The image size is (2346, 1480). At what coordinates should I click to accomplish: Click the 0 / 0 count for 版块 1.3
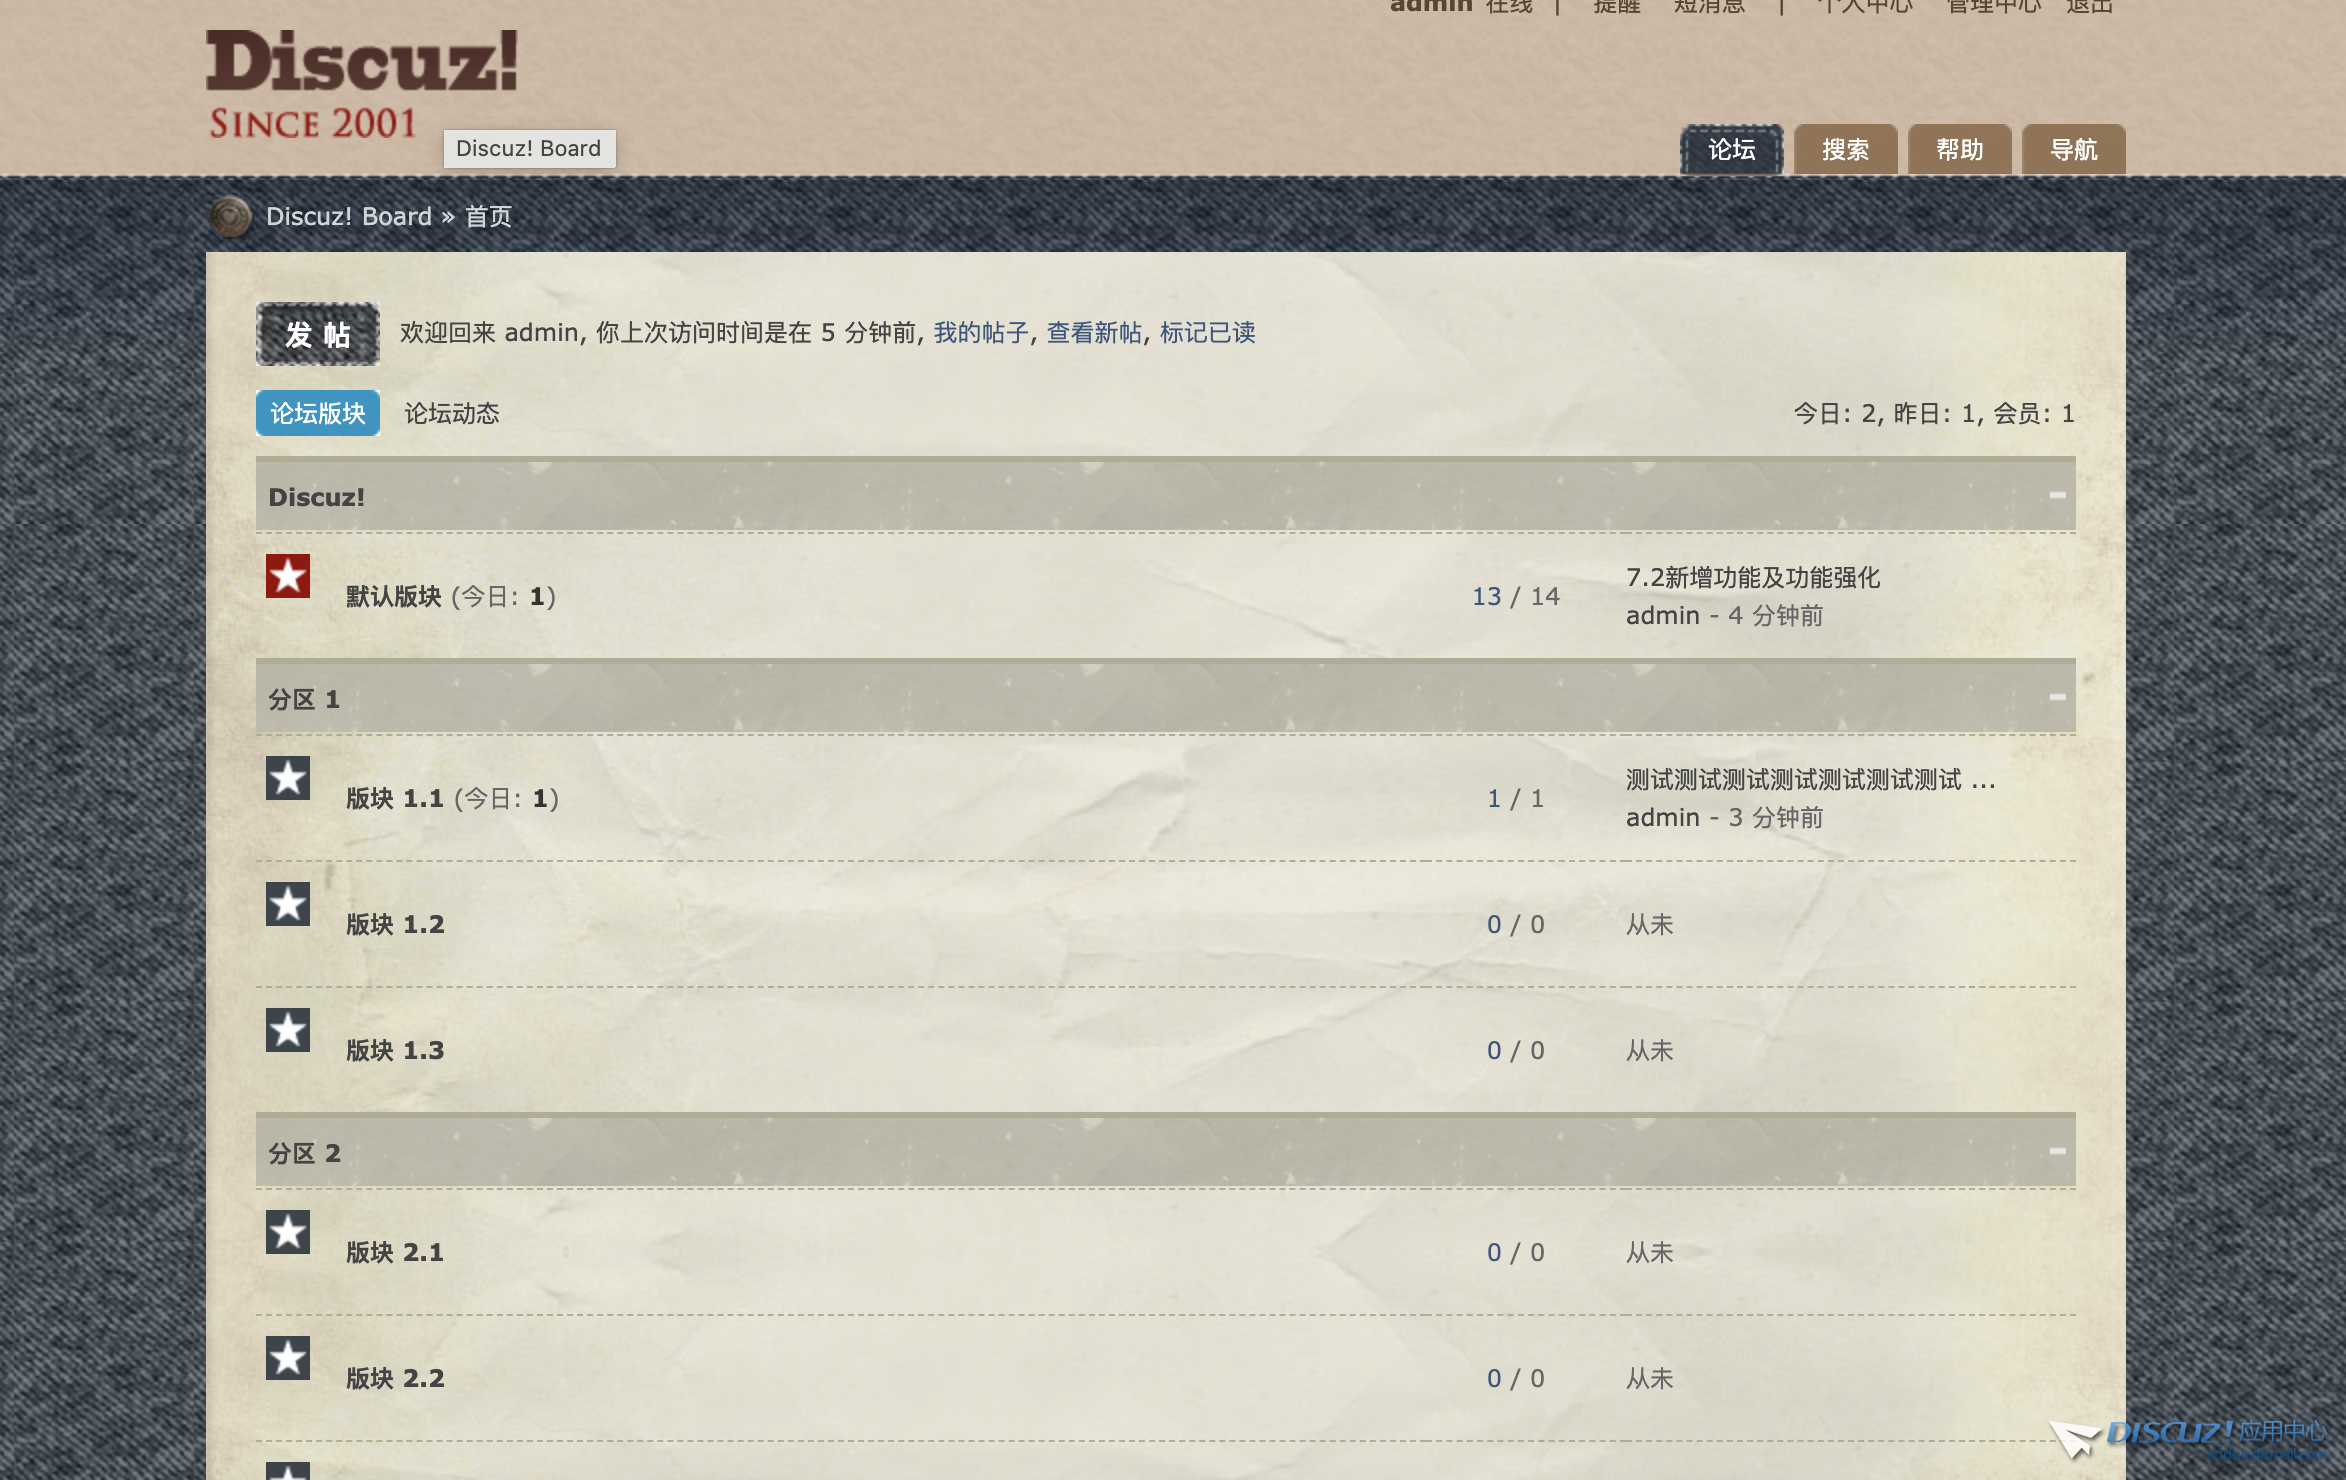pyautogui.click(x=1515, y=1051)
